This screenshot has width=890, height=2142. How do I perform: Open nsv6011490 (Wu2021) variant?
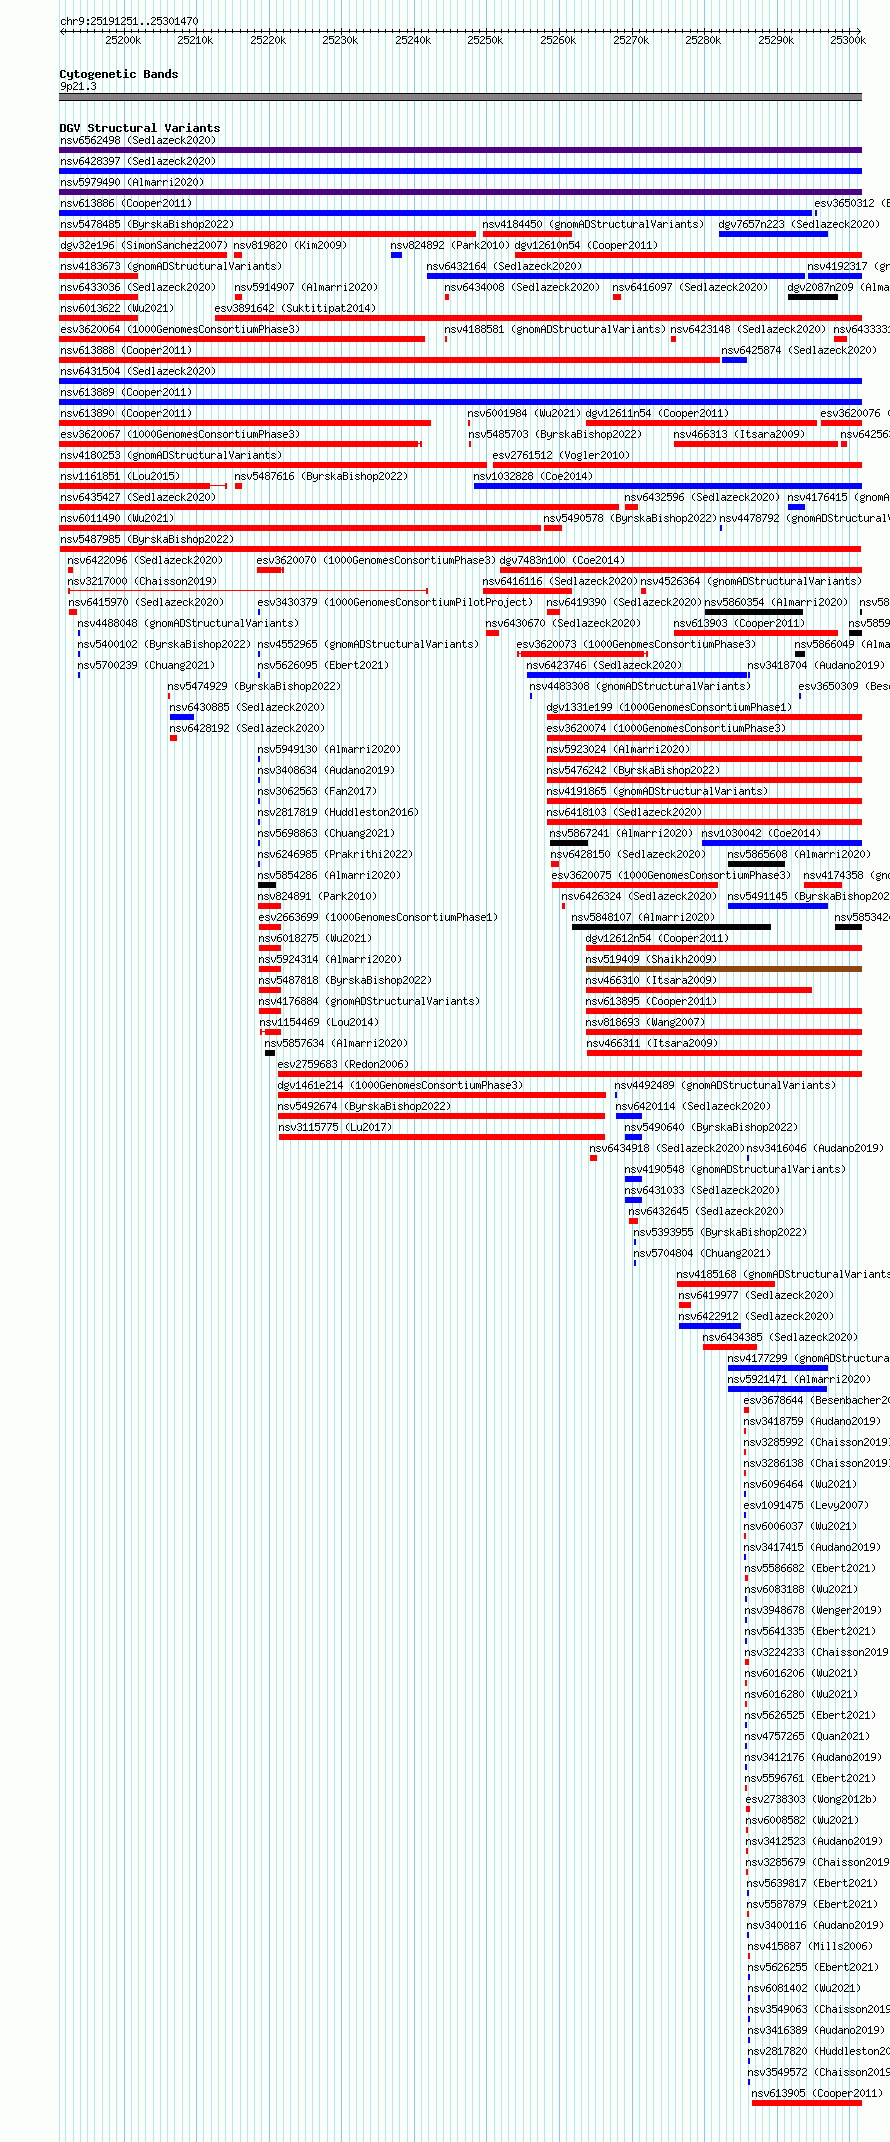116,518
